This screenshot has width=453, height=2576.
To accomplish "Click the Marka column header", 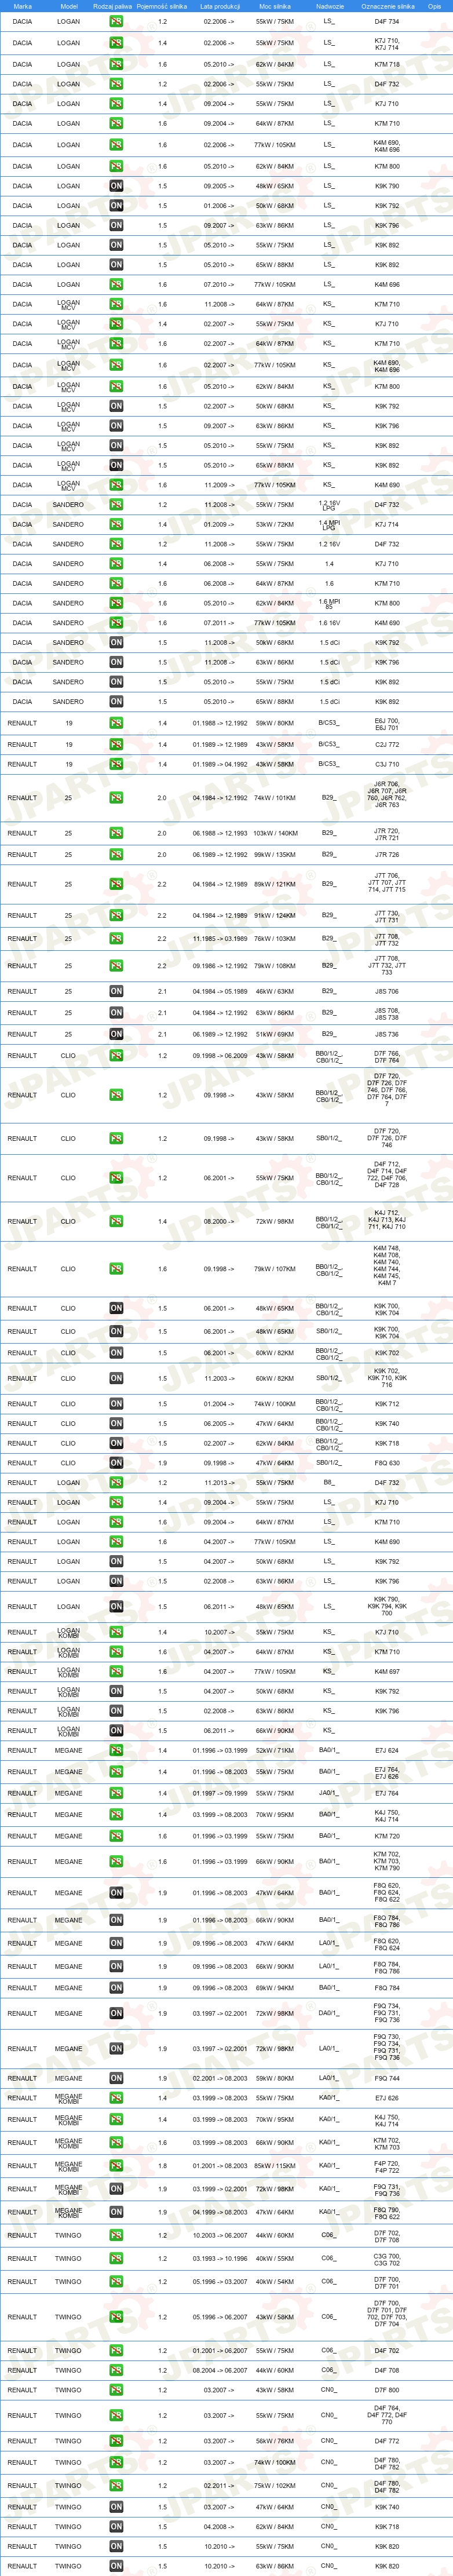I will point(22,6).
